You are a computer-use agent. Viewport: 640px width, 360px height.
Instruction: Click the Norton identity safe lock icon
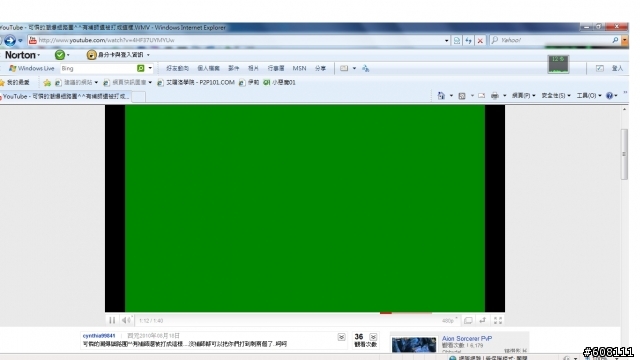tap(91, 55)
